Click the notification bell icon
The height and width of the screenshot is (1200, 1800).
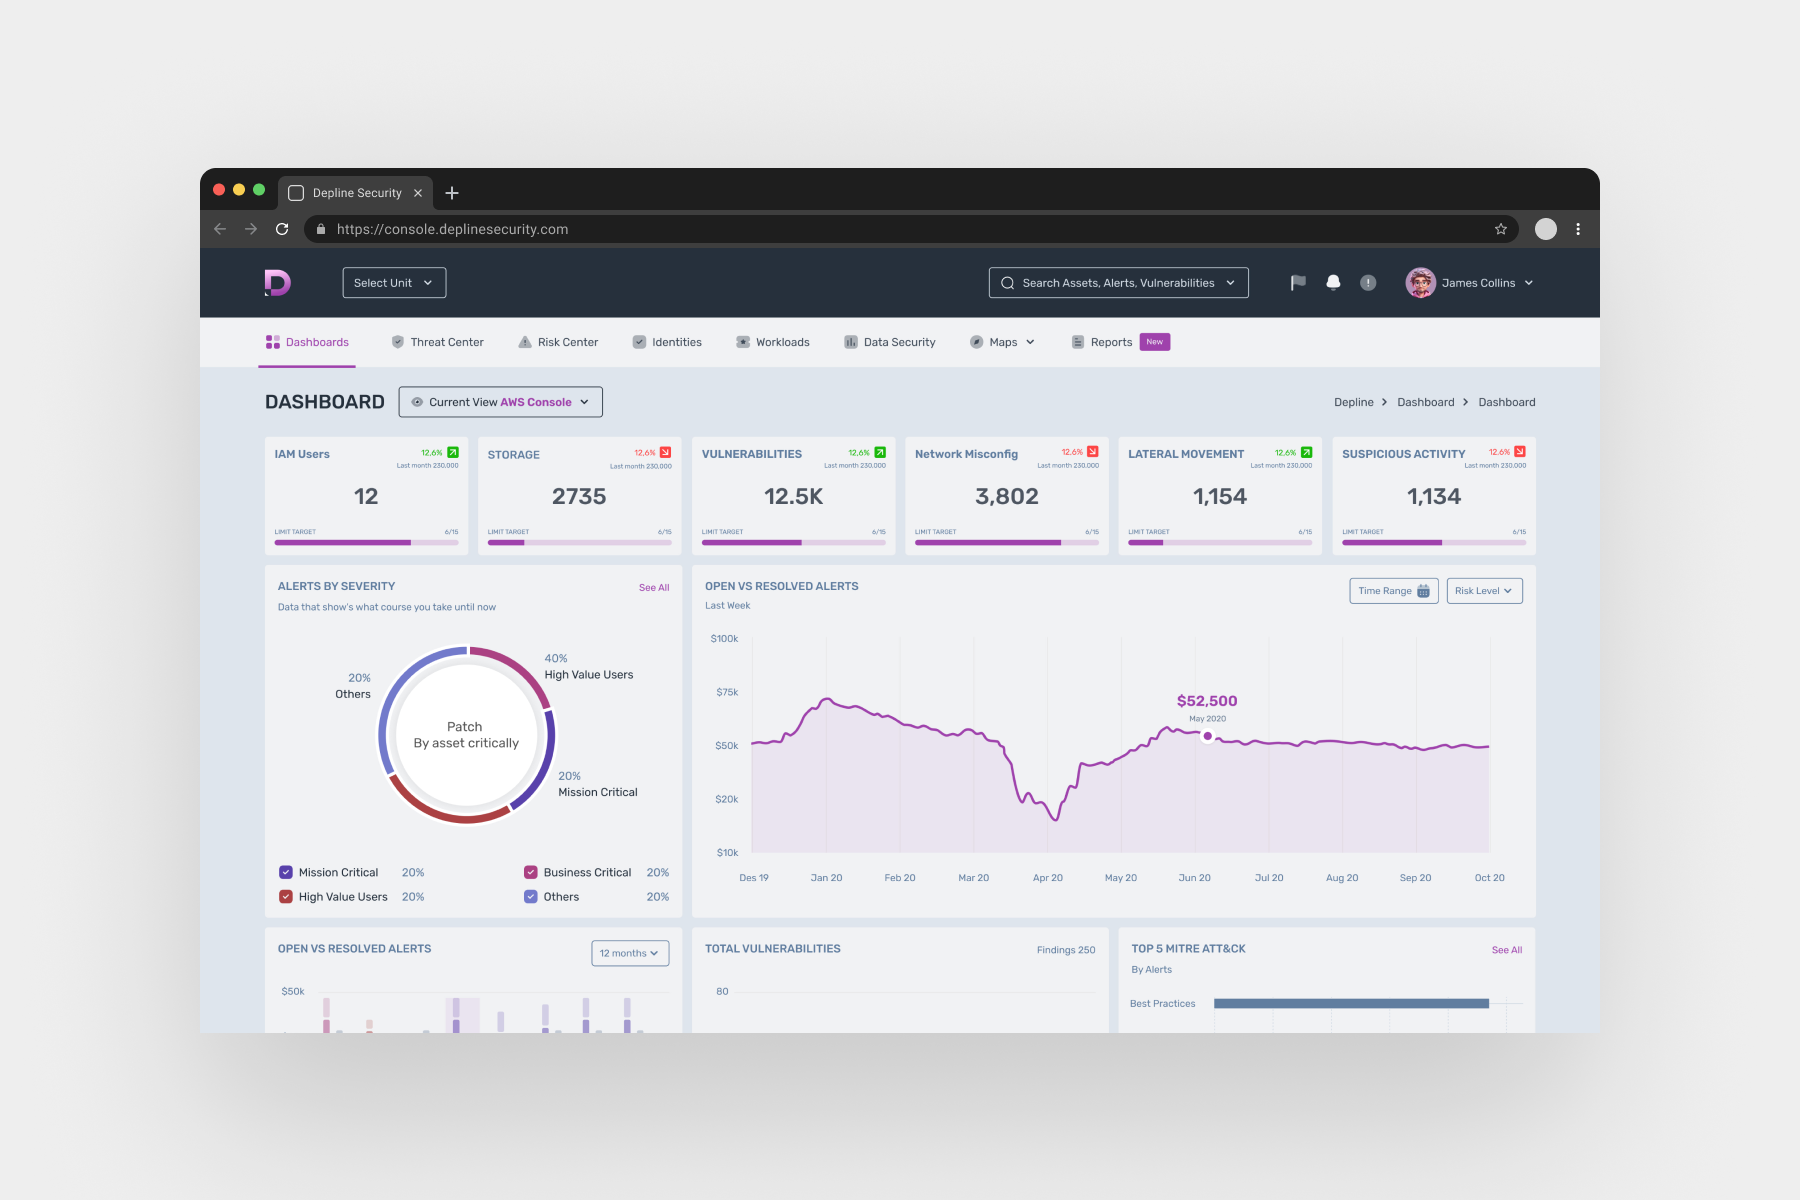[1332, 282]
